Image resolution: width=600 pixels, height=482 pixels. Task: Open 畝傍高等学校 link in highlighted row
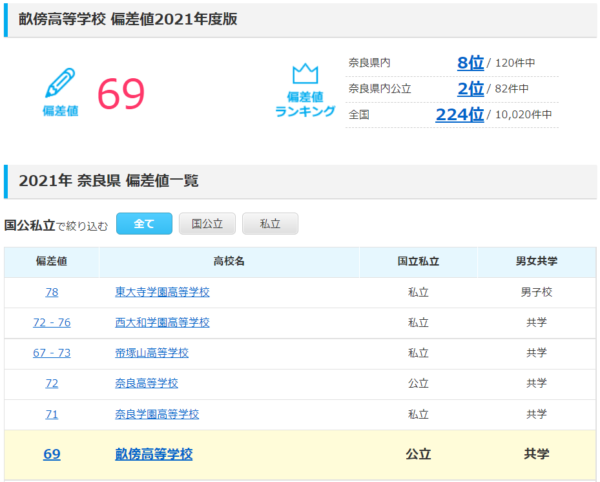tap(154, 454)
